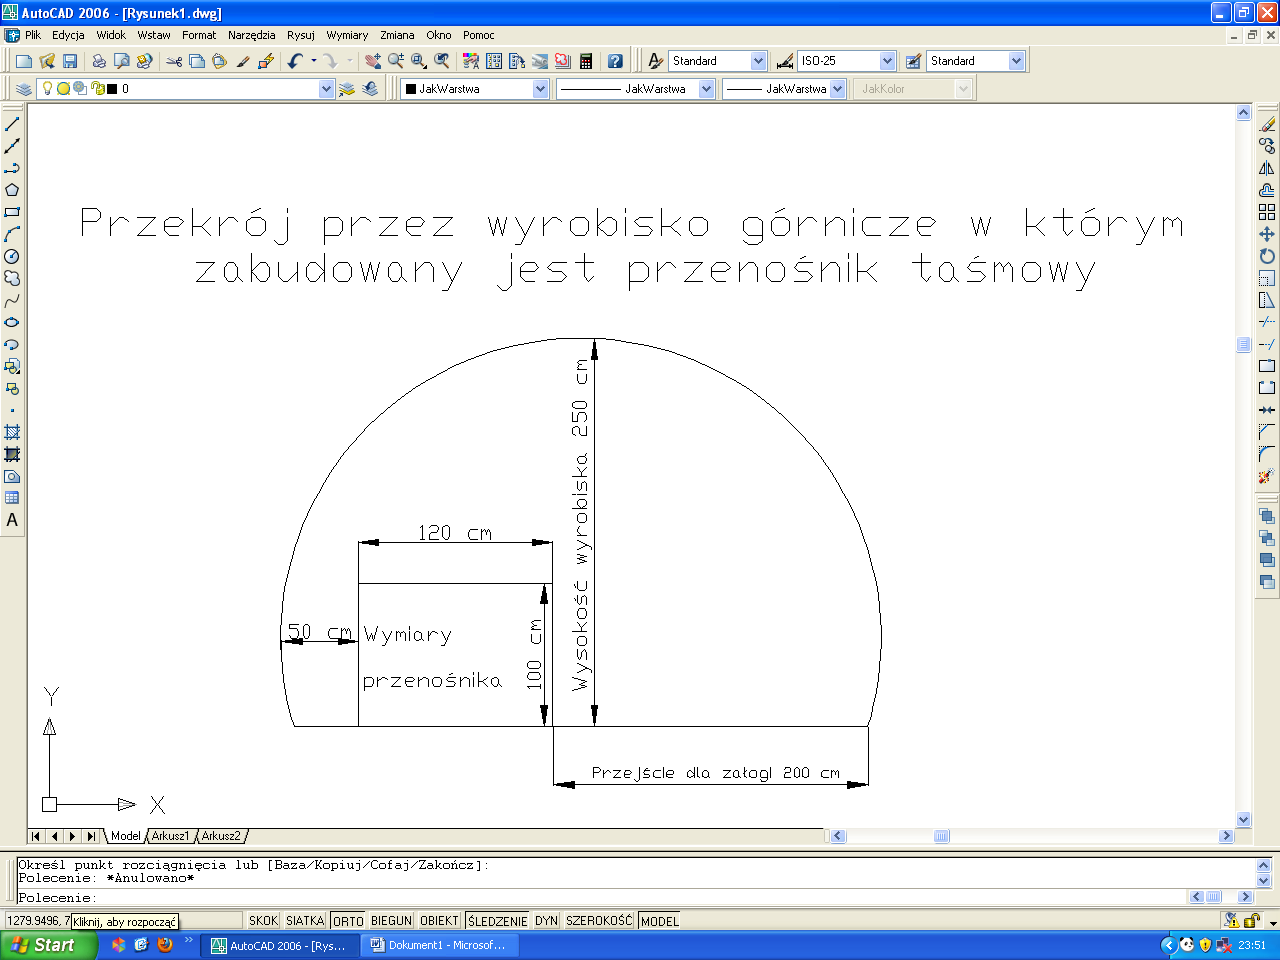1280x960 pixels.
Task: Open the JakWarstwa color dropdown
Action: coord(540,89)
